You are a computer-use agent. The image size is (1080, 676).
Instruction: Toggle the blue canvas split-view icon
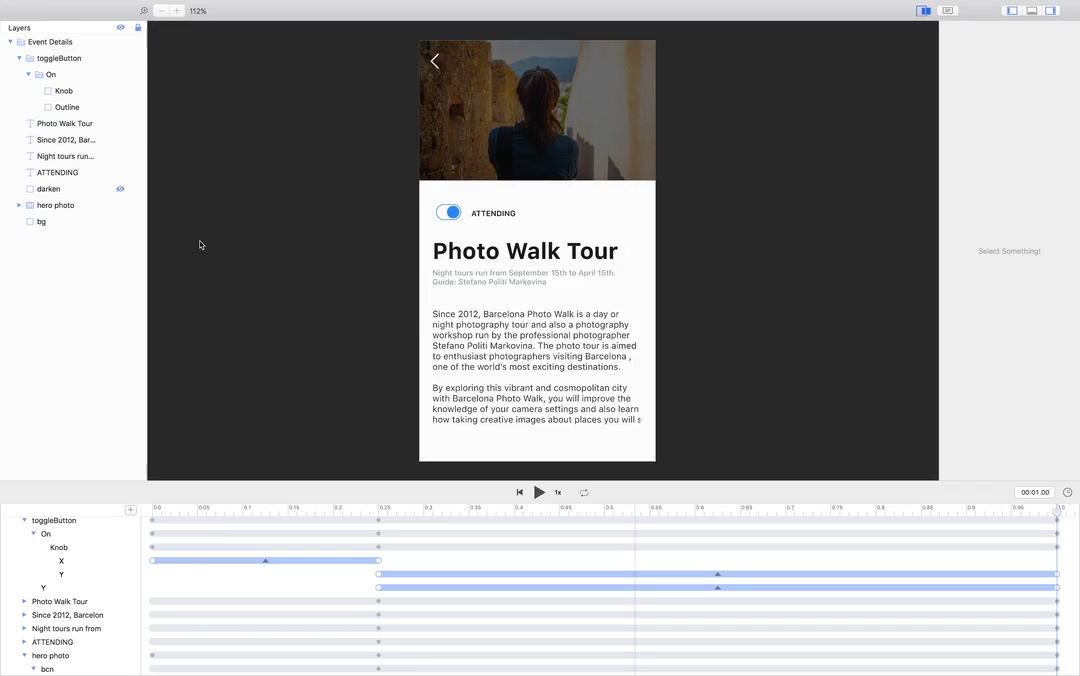tap(924, 11)
